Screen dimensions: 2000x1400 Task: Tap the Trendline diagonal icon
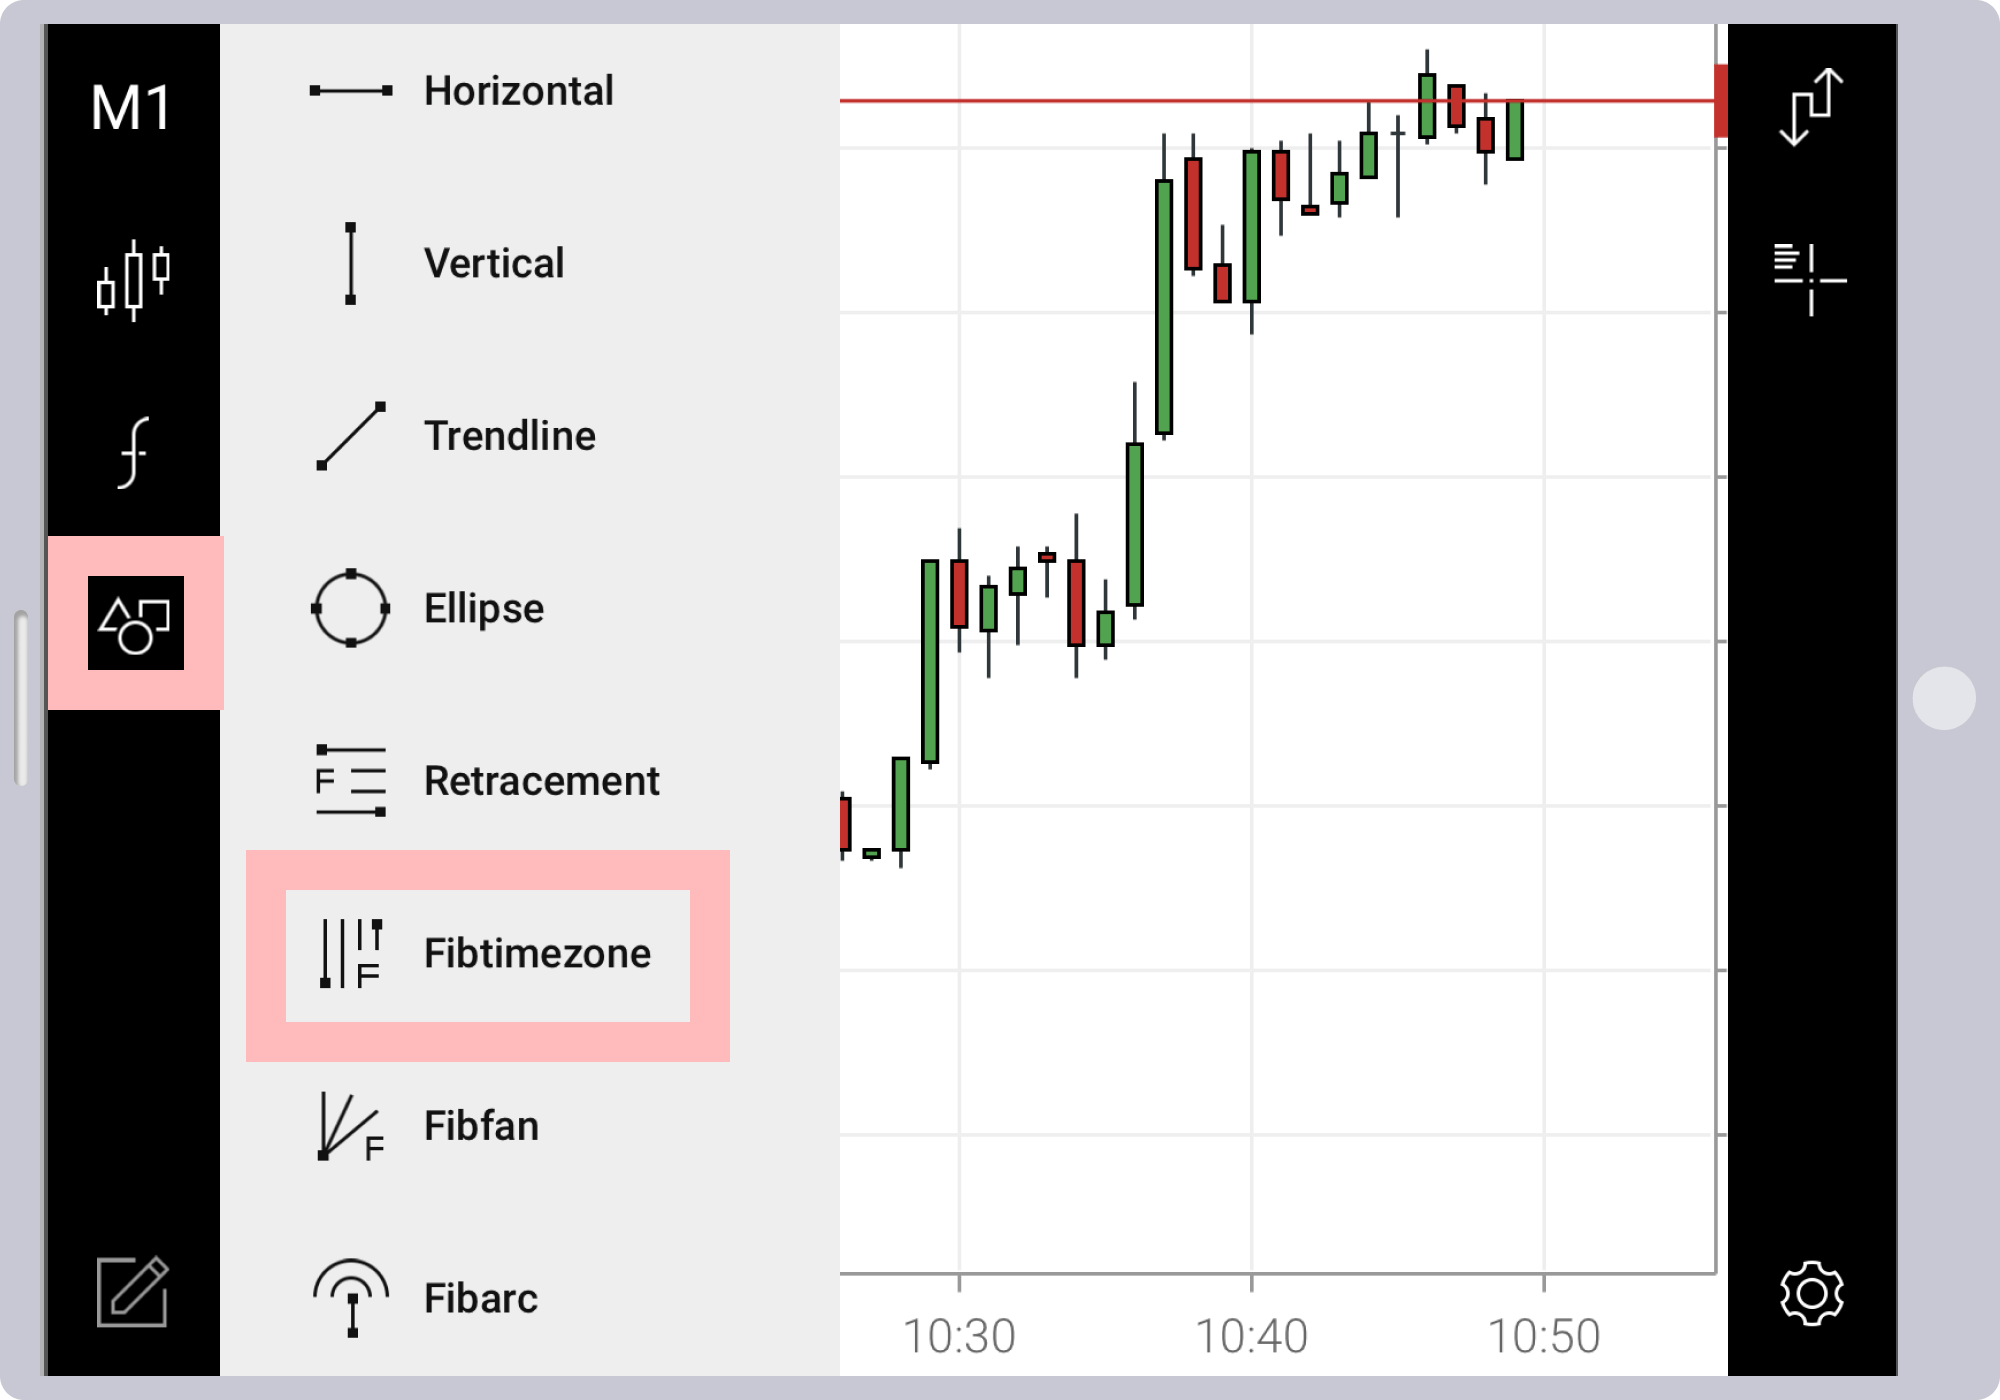point(351,436)
